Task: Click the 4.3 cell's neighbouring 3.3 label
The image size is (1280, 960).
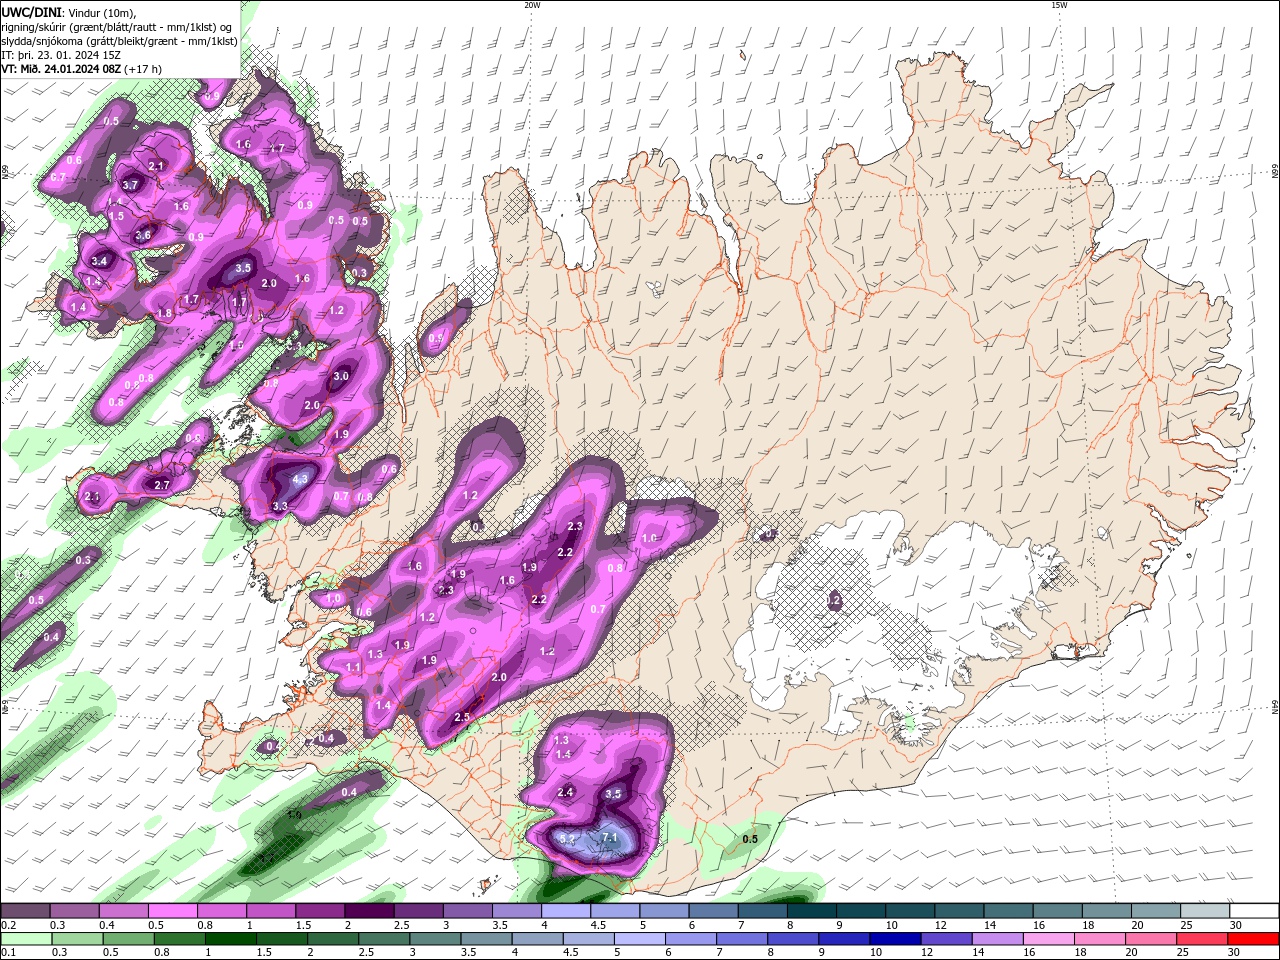Action: [281, 507]
